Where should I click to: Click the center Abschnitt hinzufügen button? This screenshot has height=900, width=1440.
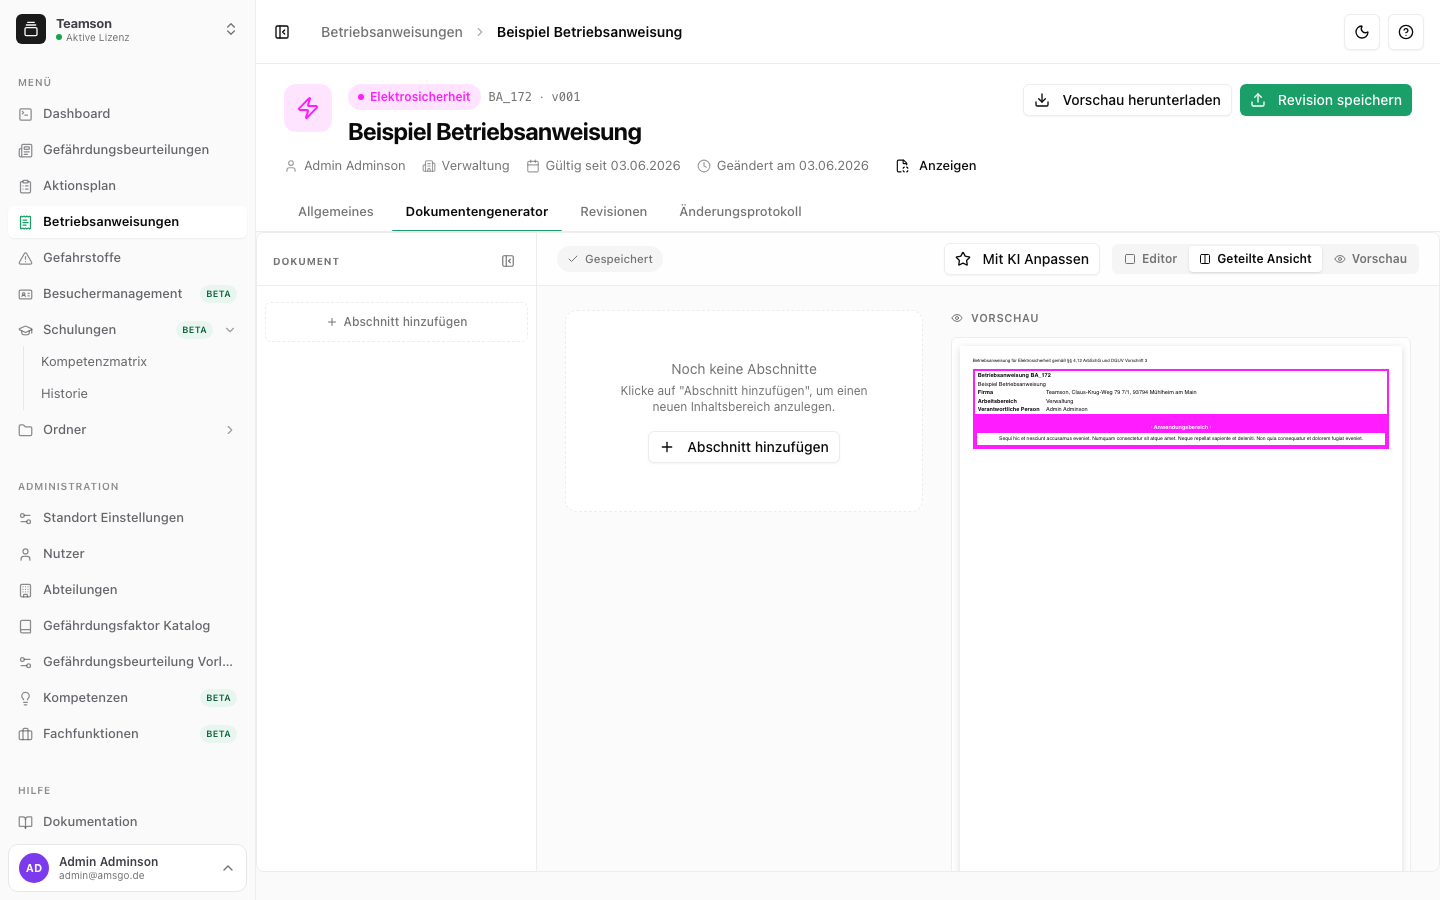coord(744,447)
